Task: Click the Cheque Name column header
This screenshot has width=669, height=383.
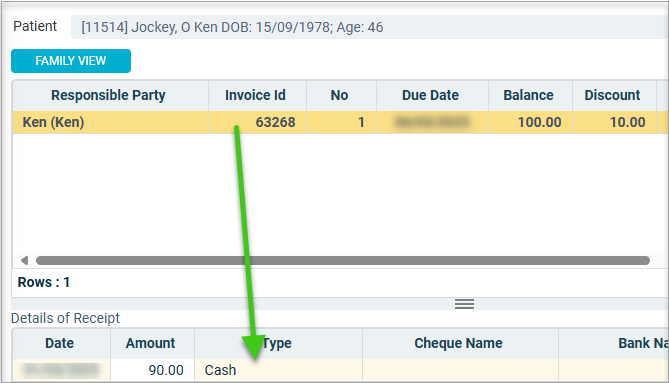Action: [460, 343]
